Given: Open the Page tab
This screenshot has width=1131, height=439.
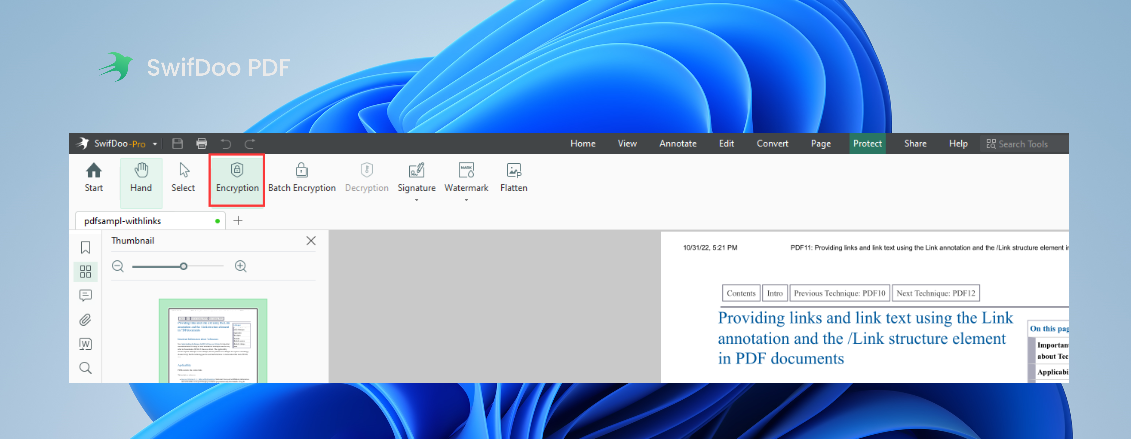Looking at the screenshot, I should pos(821,143).
